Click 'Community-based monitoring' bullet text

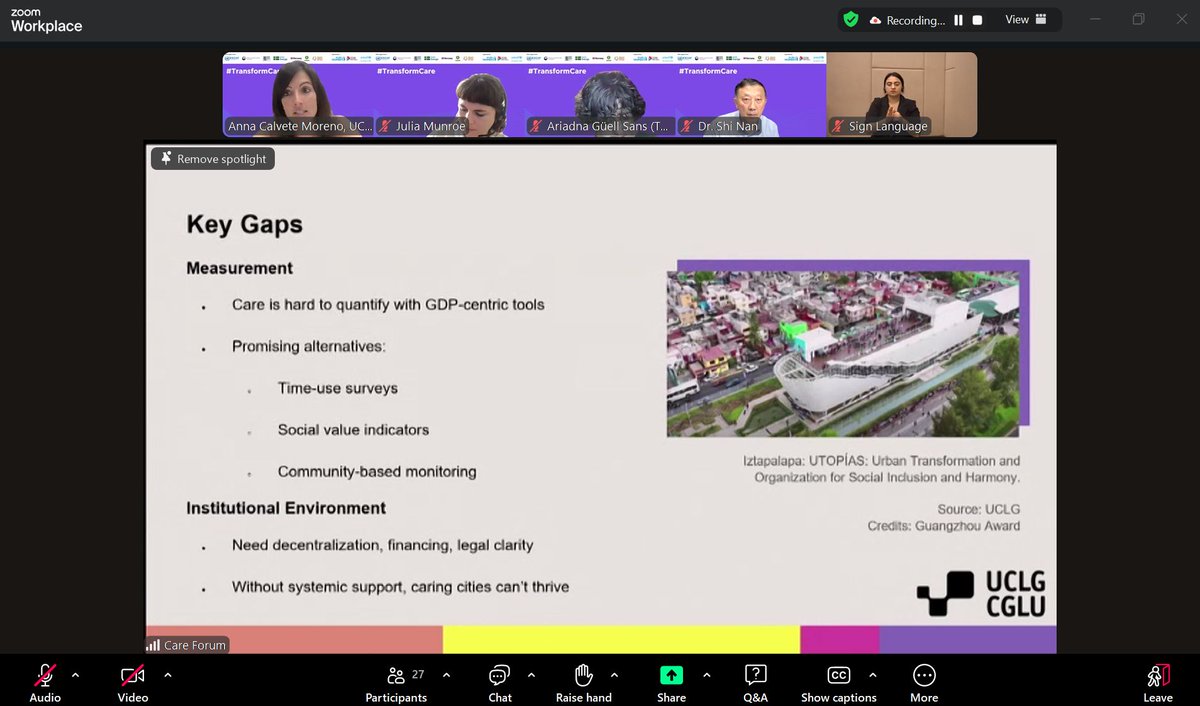tap(377, 472)
